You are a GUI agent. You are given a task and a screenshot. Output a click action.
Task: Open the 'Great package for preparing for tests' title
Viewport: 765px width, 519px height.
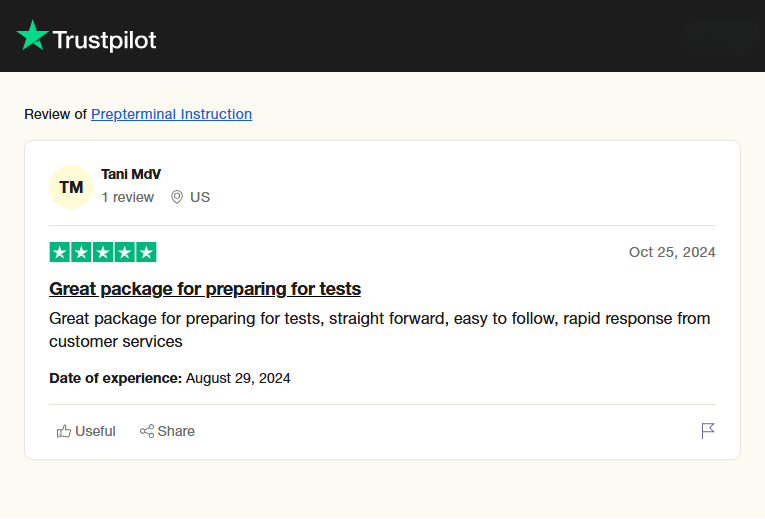click(205, 289)
